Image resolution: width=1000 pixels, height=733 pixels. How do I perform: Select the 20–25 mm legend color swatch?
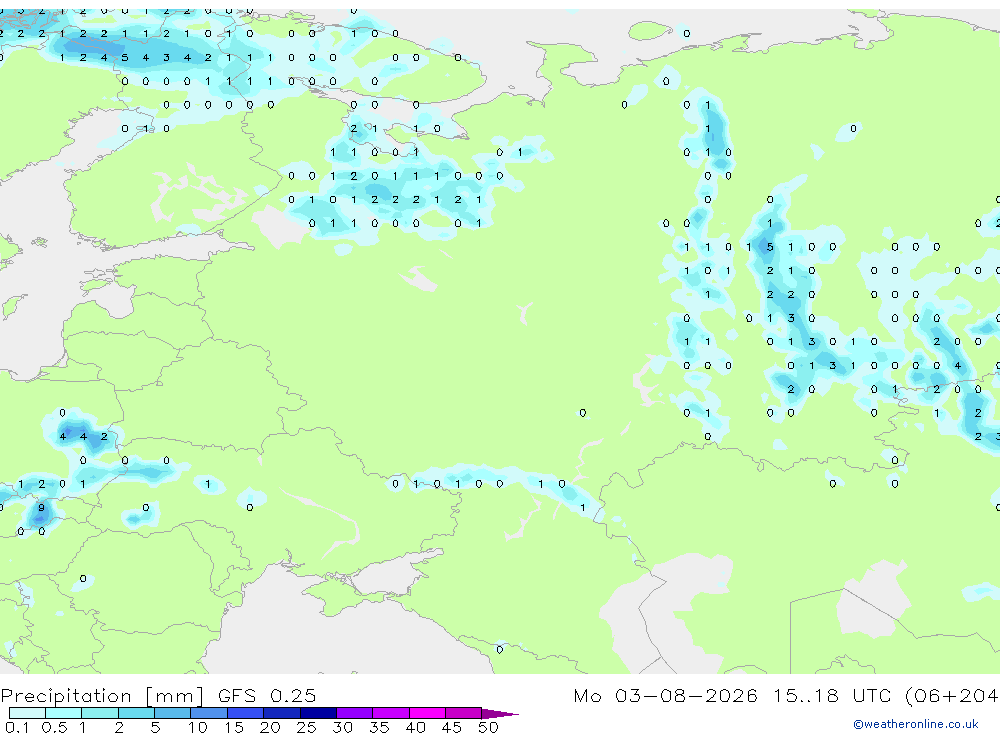[282, 713]
